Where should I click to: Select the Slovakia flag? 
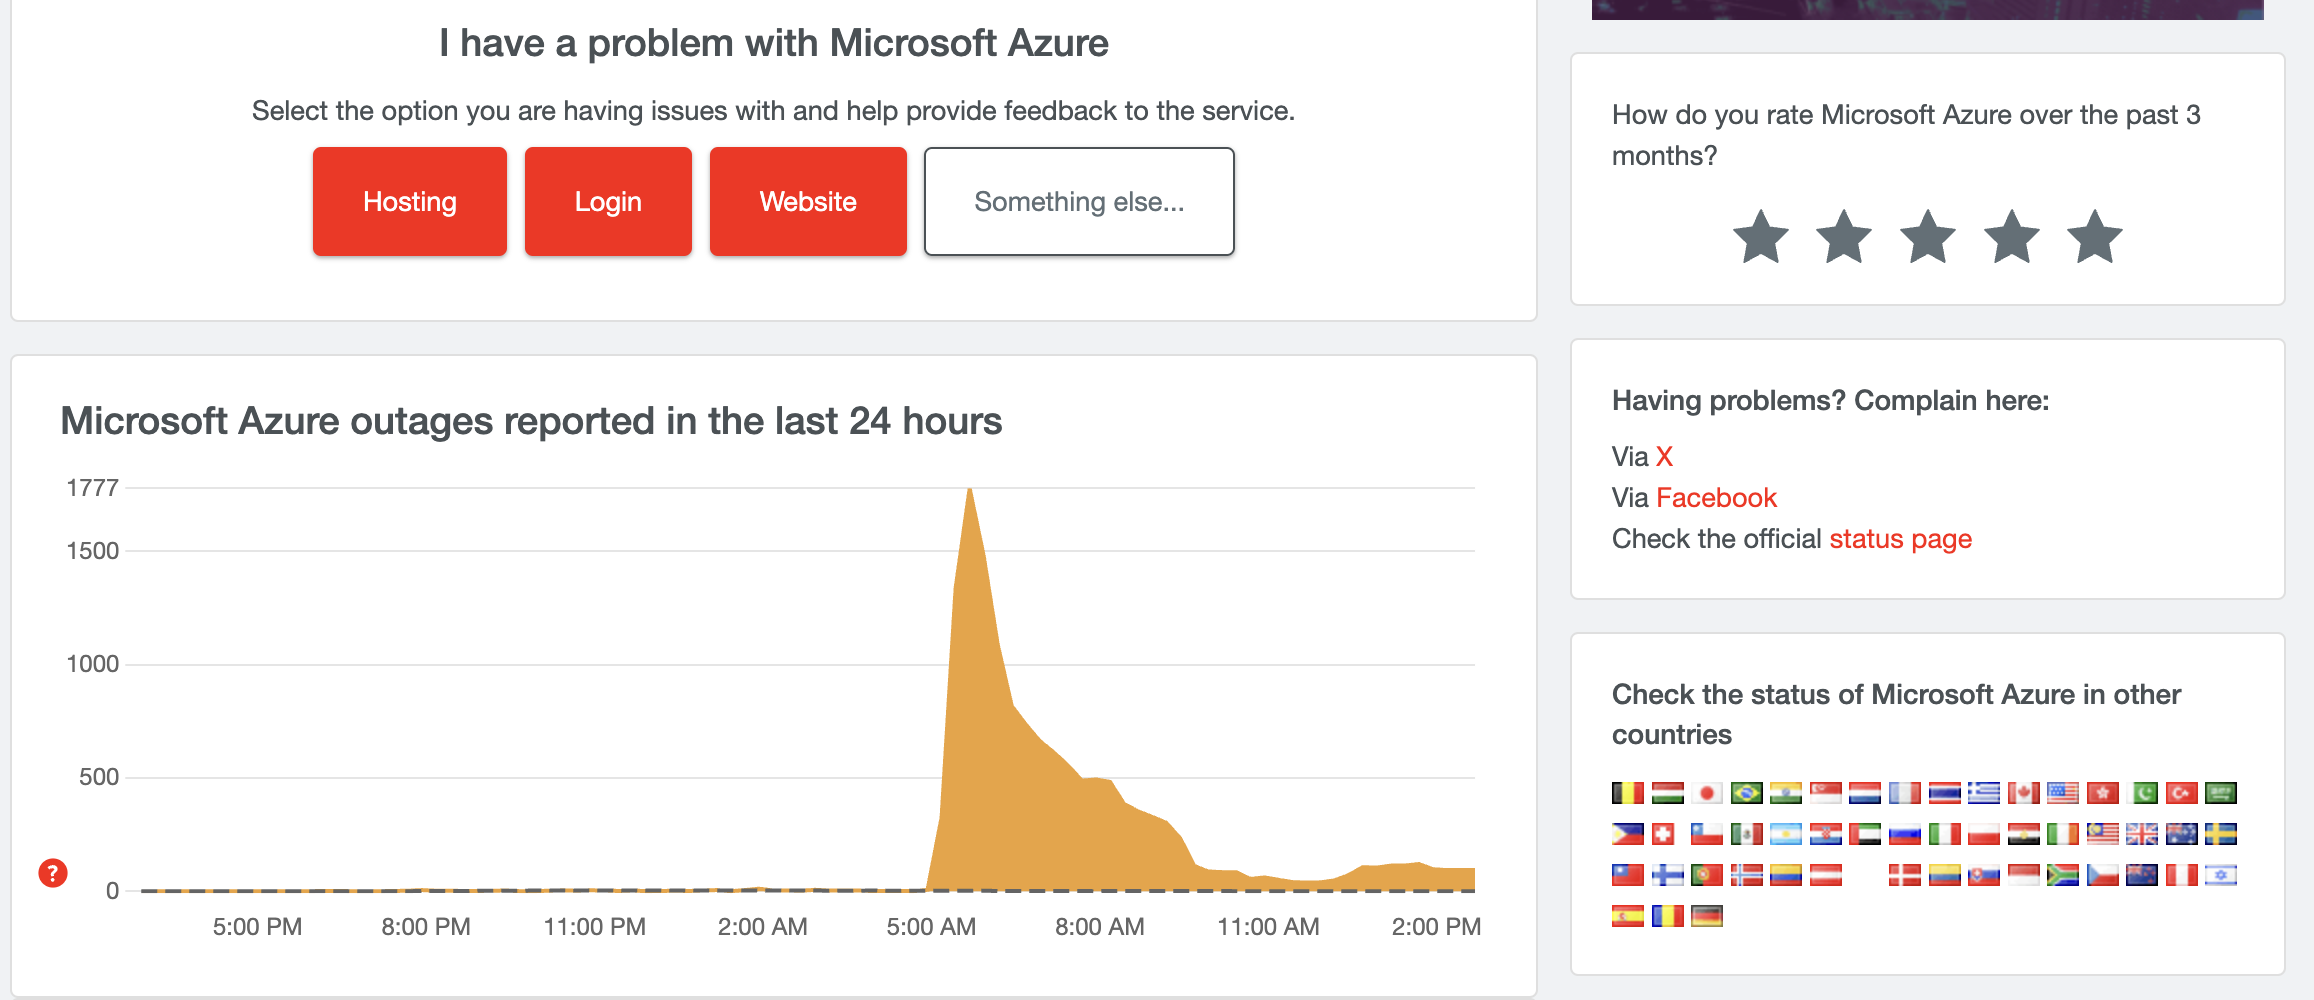click(x=1984, y=875)
